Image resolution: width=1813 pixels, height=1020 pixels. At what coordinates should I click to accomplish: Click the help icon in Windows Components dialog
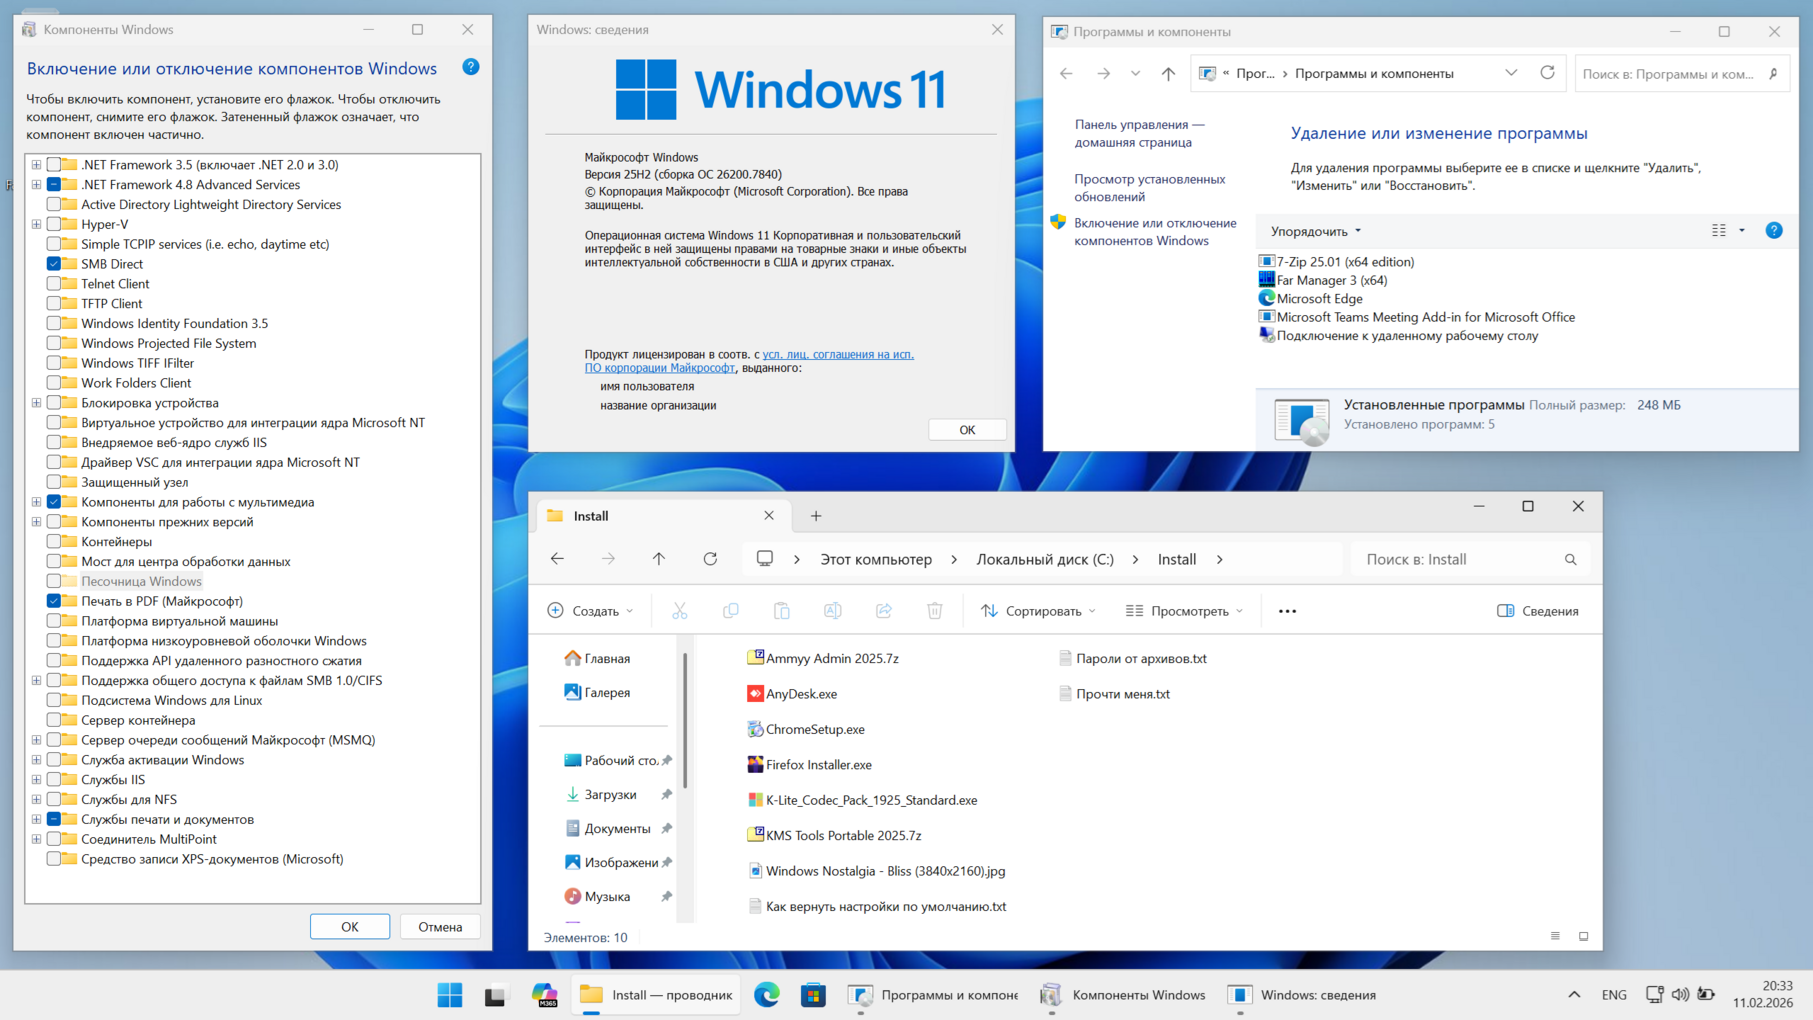[x=471, y=67]
